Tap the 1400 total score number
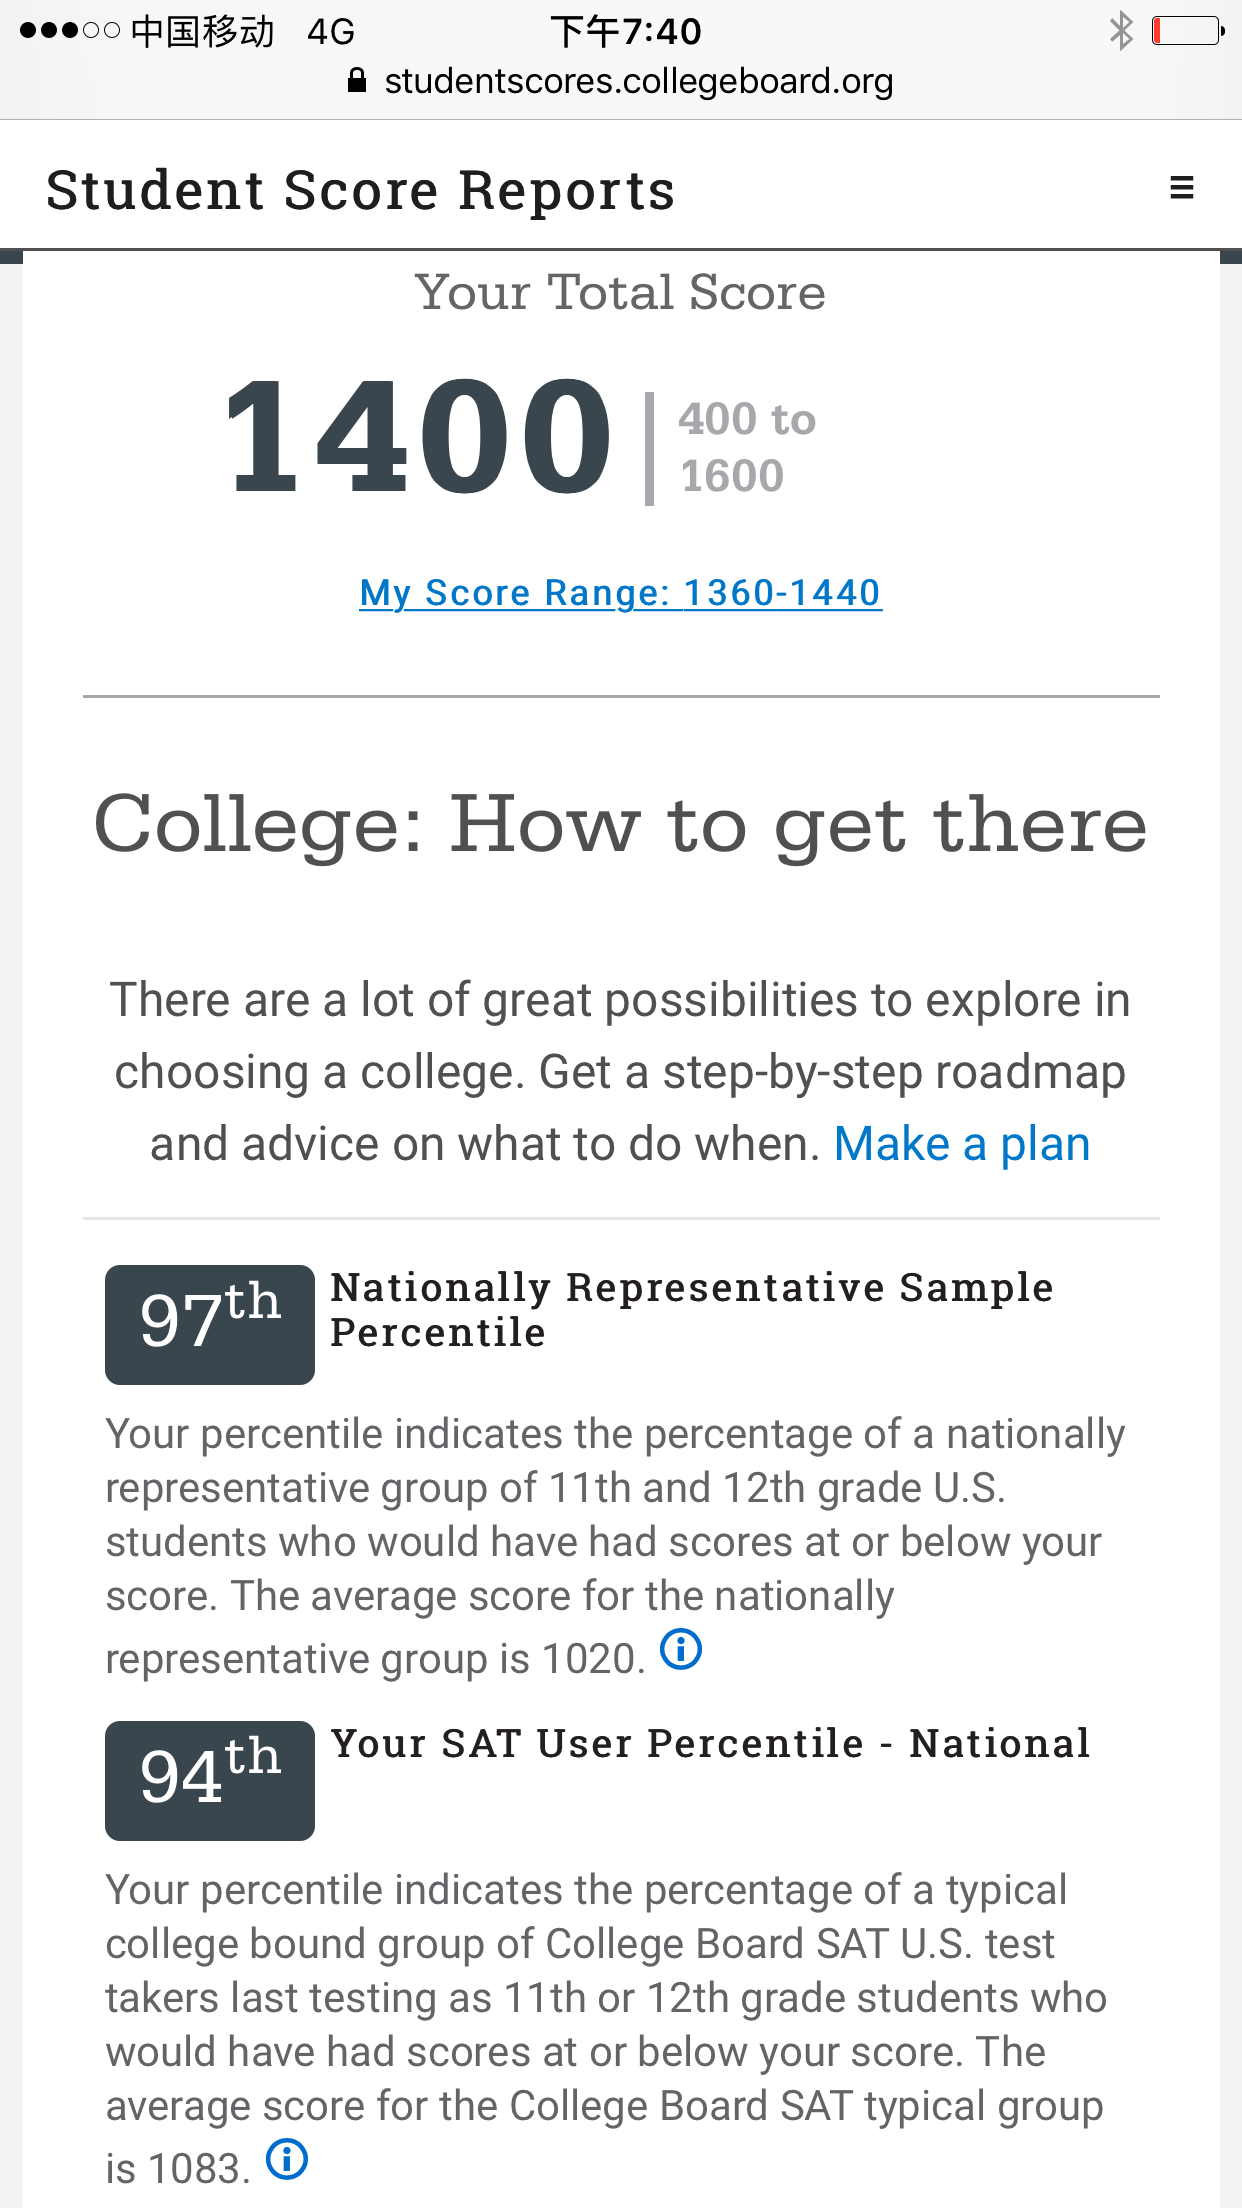 pos(418,436)
